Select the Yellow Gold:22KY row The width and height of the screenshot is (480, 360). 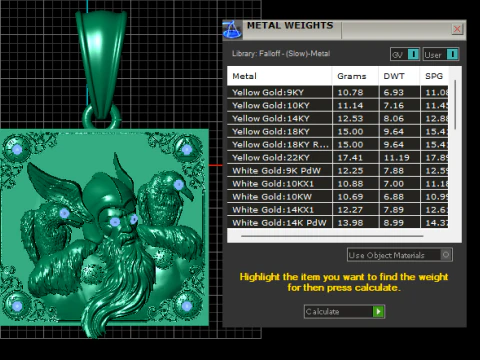[x=338, y=157]
